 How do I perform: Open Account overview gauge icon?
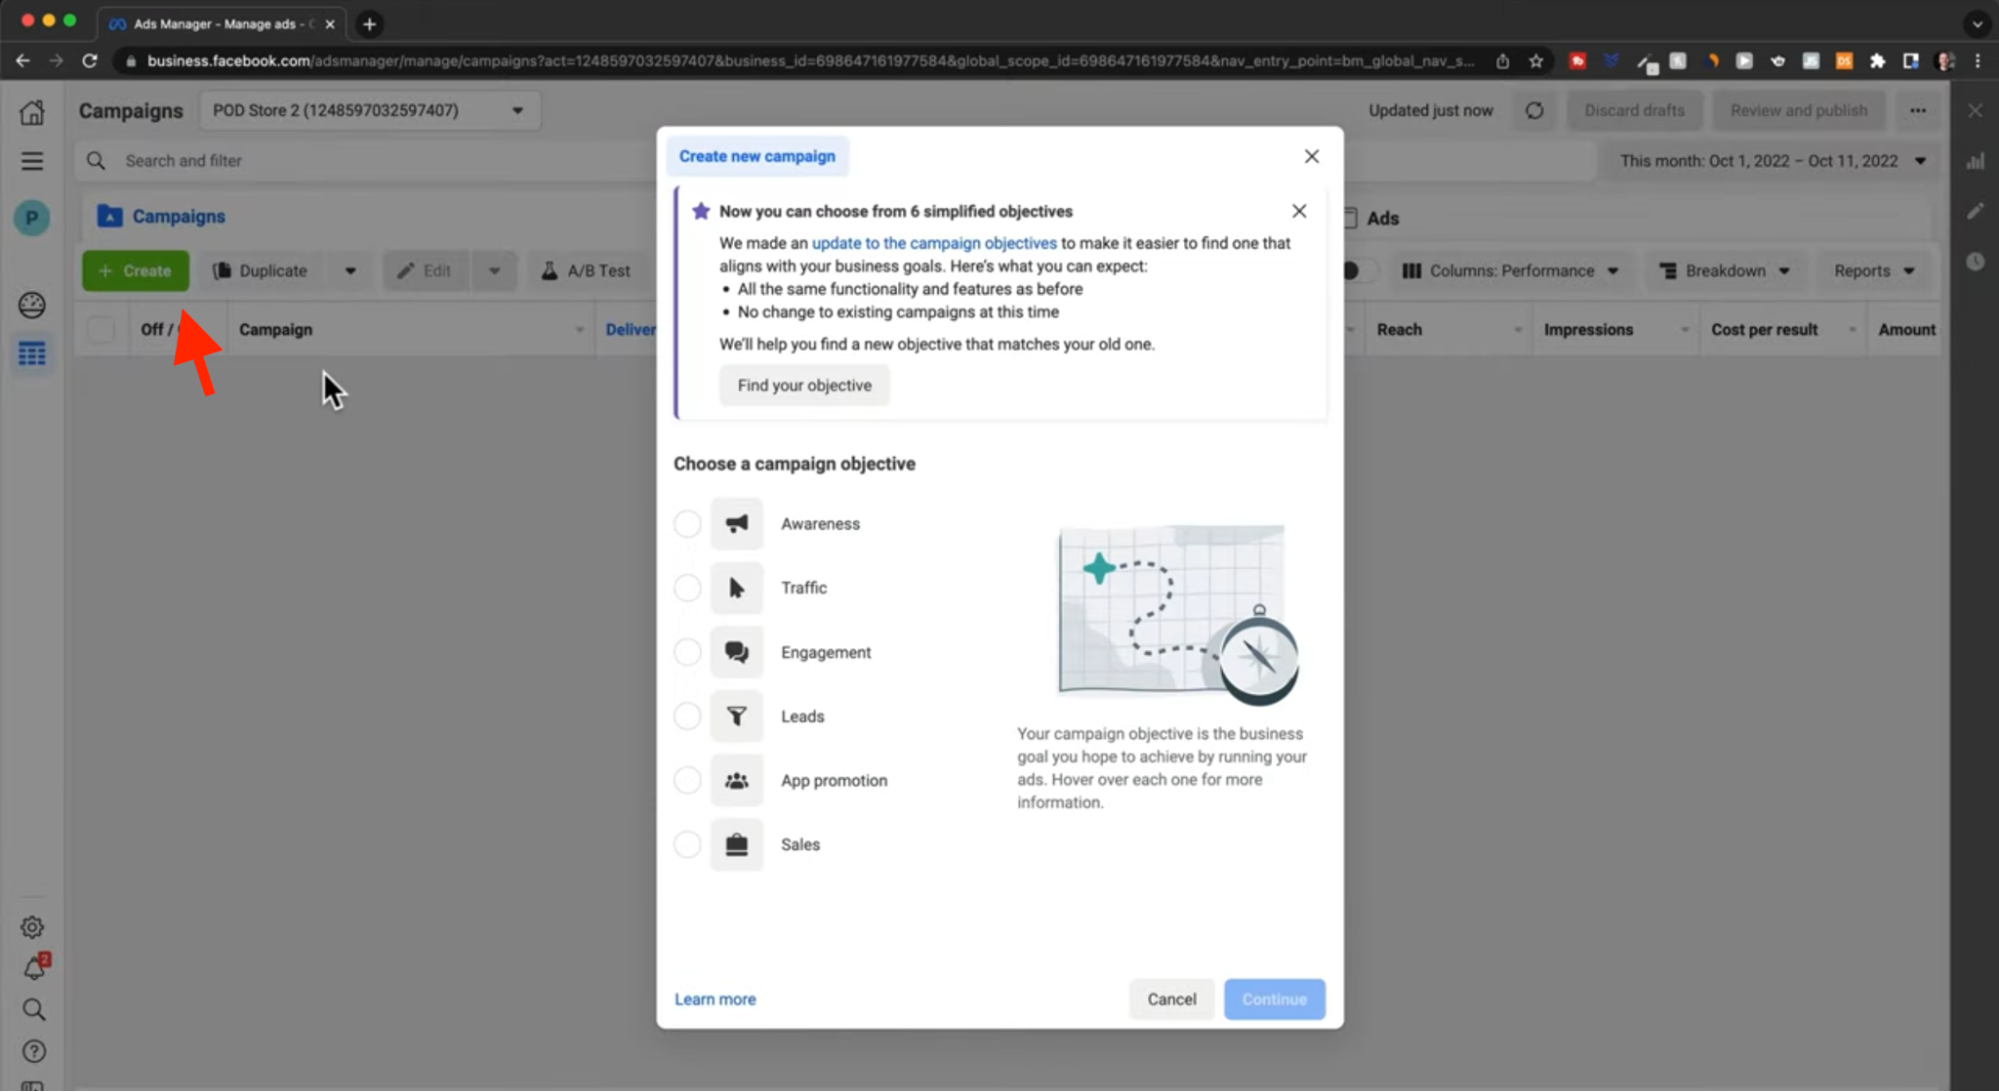[32, 304]
